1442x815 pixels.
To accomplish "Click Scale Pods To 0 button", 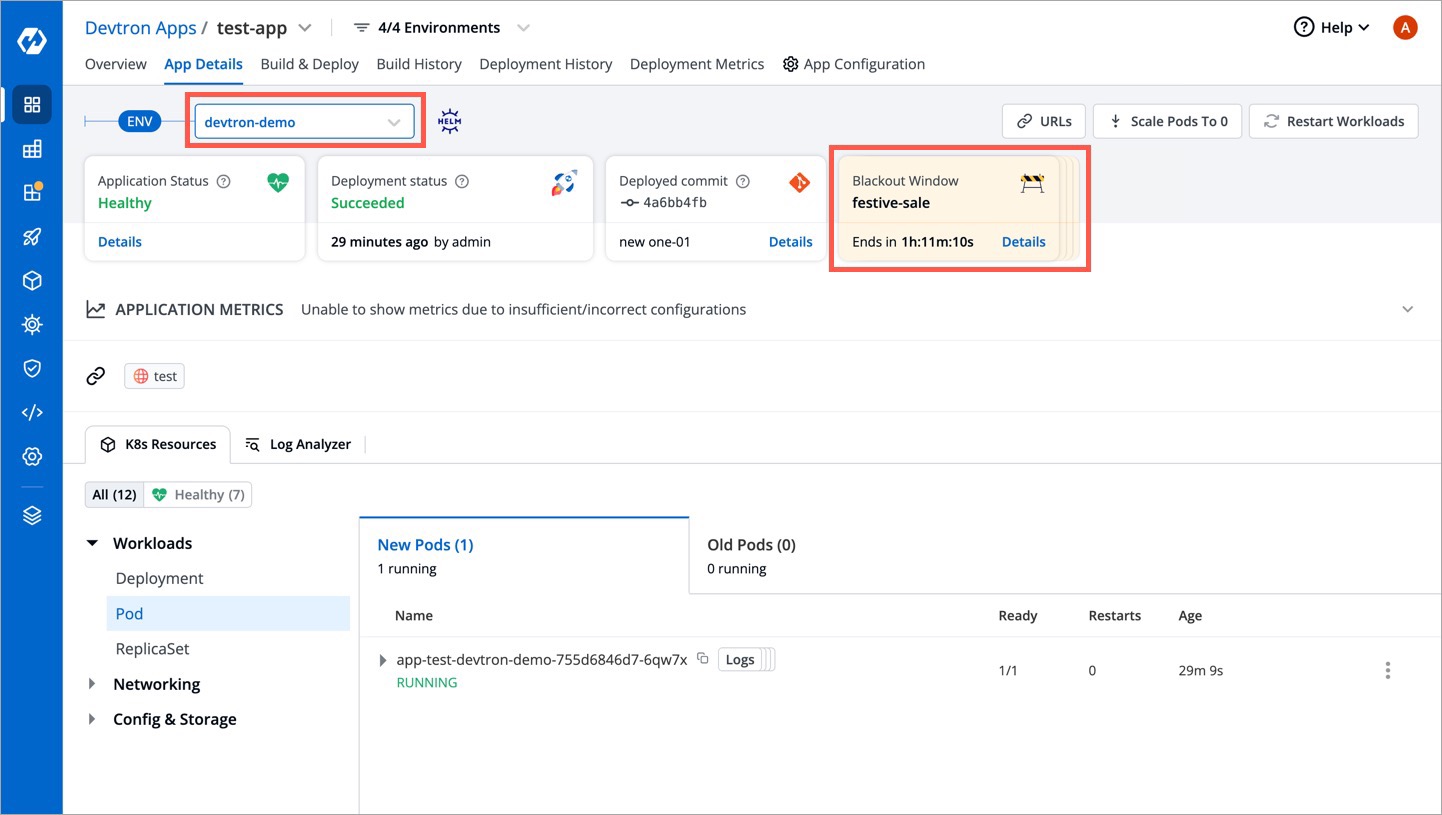I will click(x=1167, y=121).
